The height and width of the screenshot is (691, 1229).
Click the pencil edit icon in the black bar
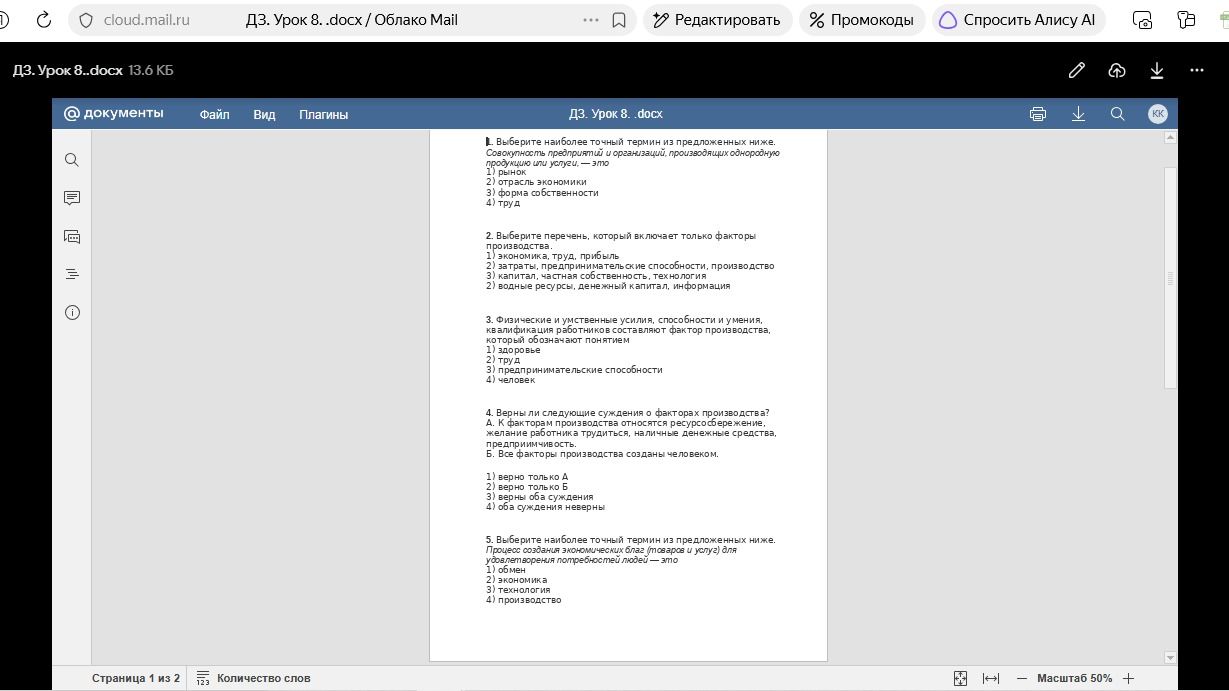point(1077,70)
